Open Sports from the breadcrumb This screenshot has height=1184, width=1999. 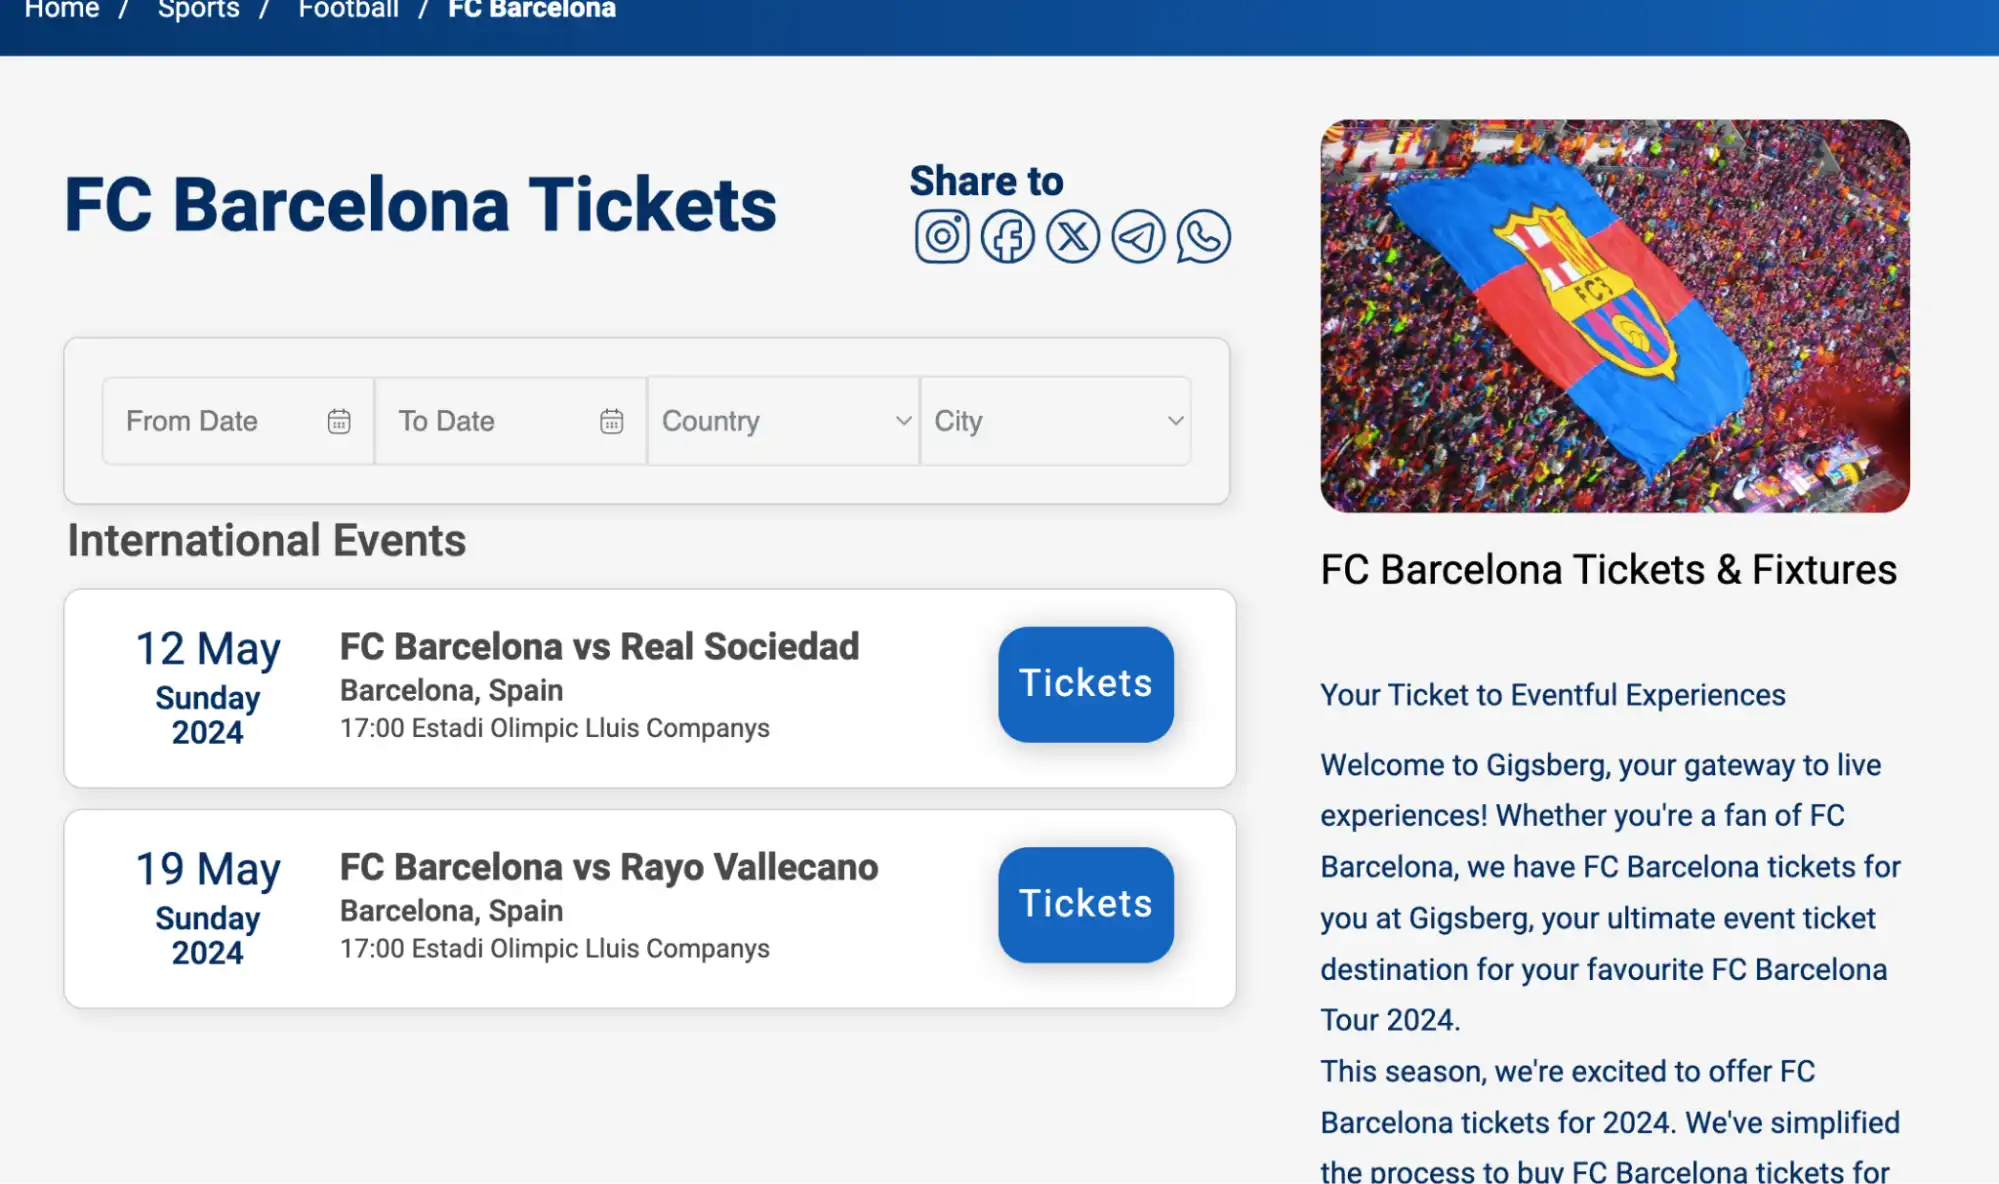point(199,10)
